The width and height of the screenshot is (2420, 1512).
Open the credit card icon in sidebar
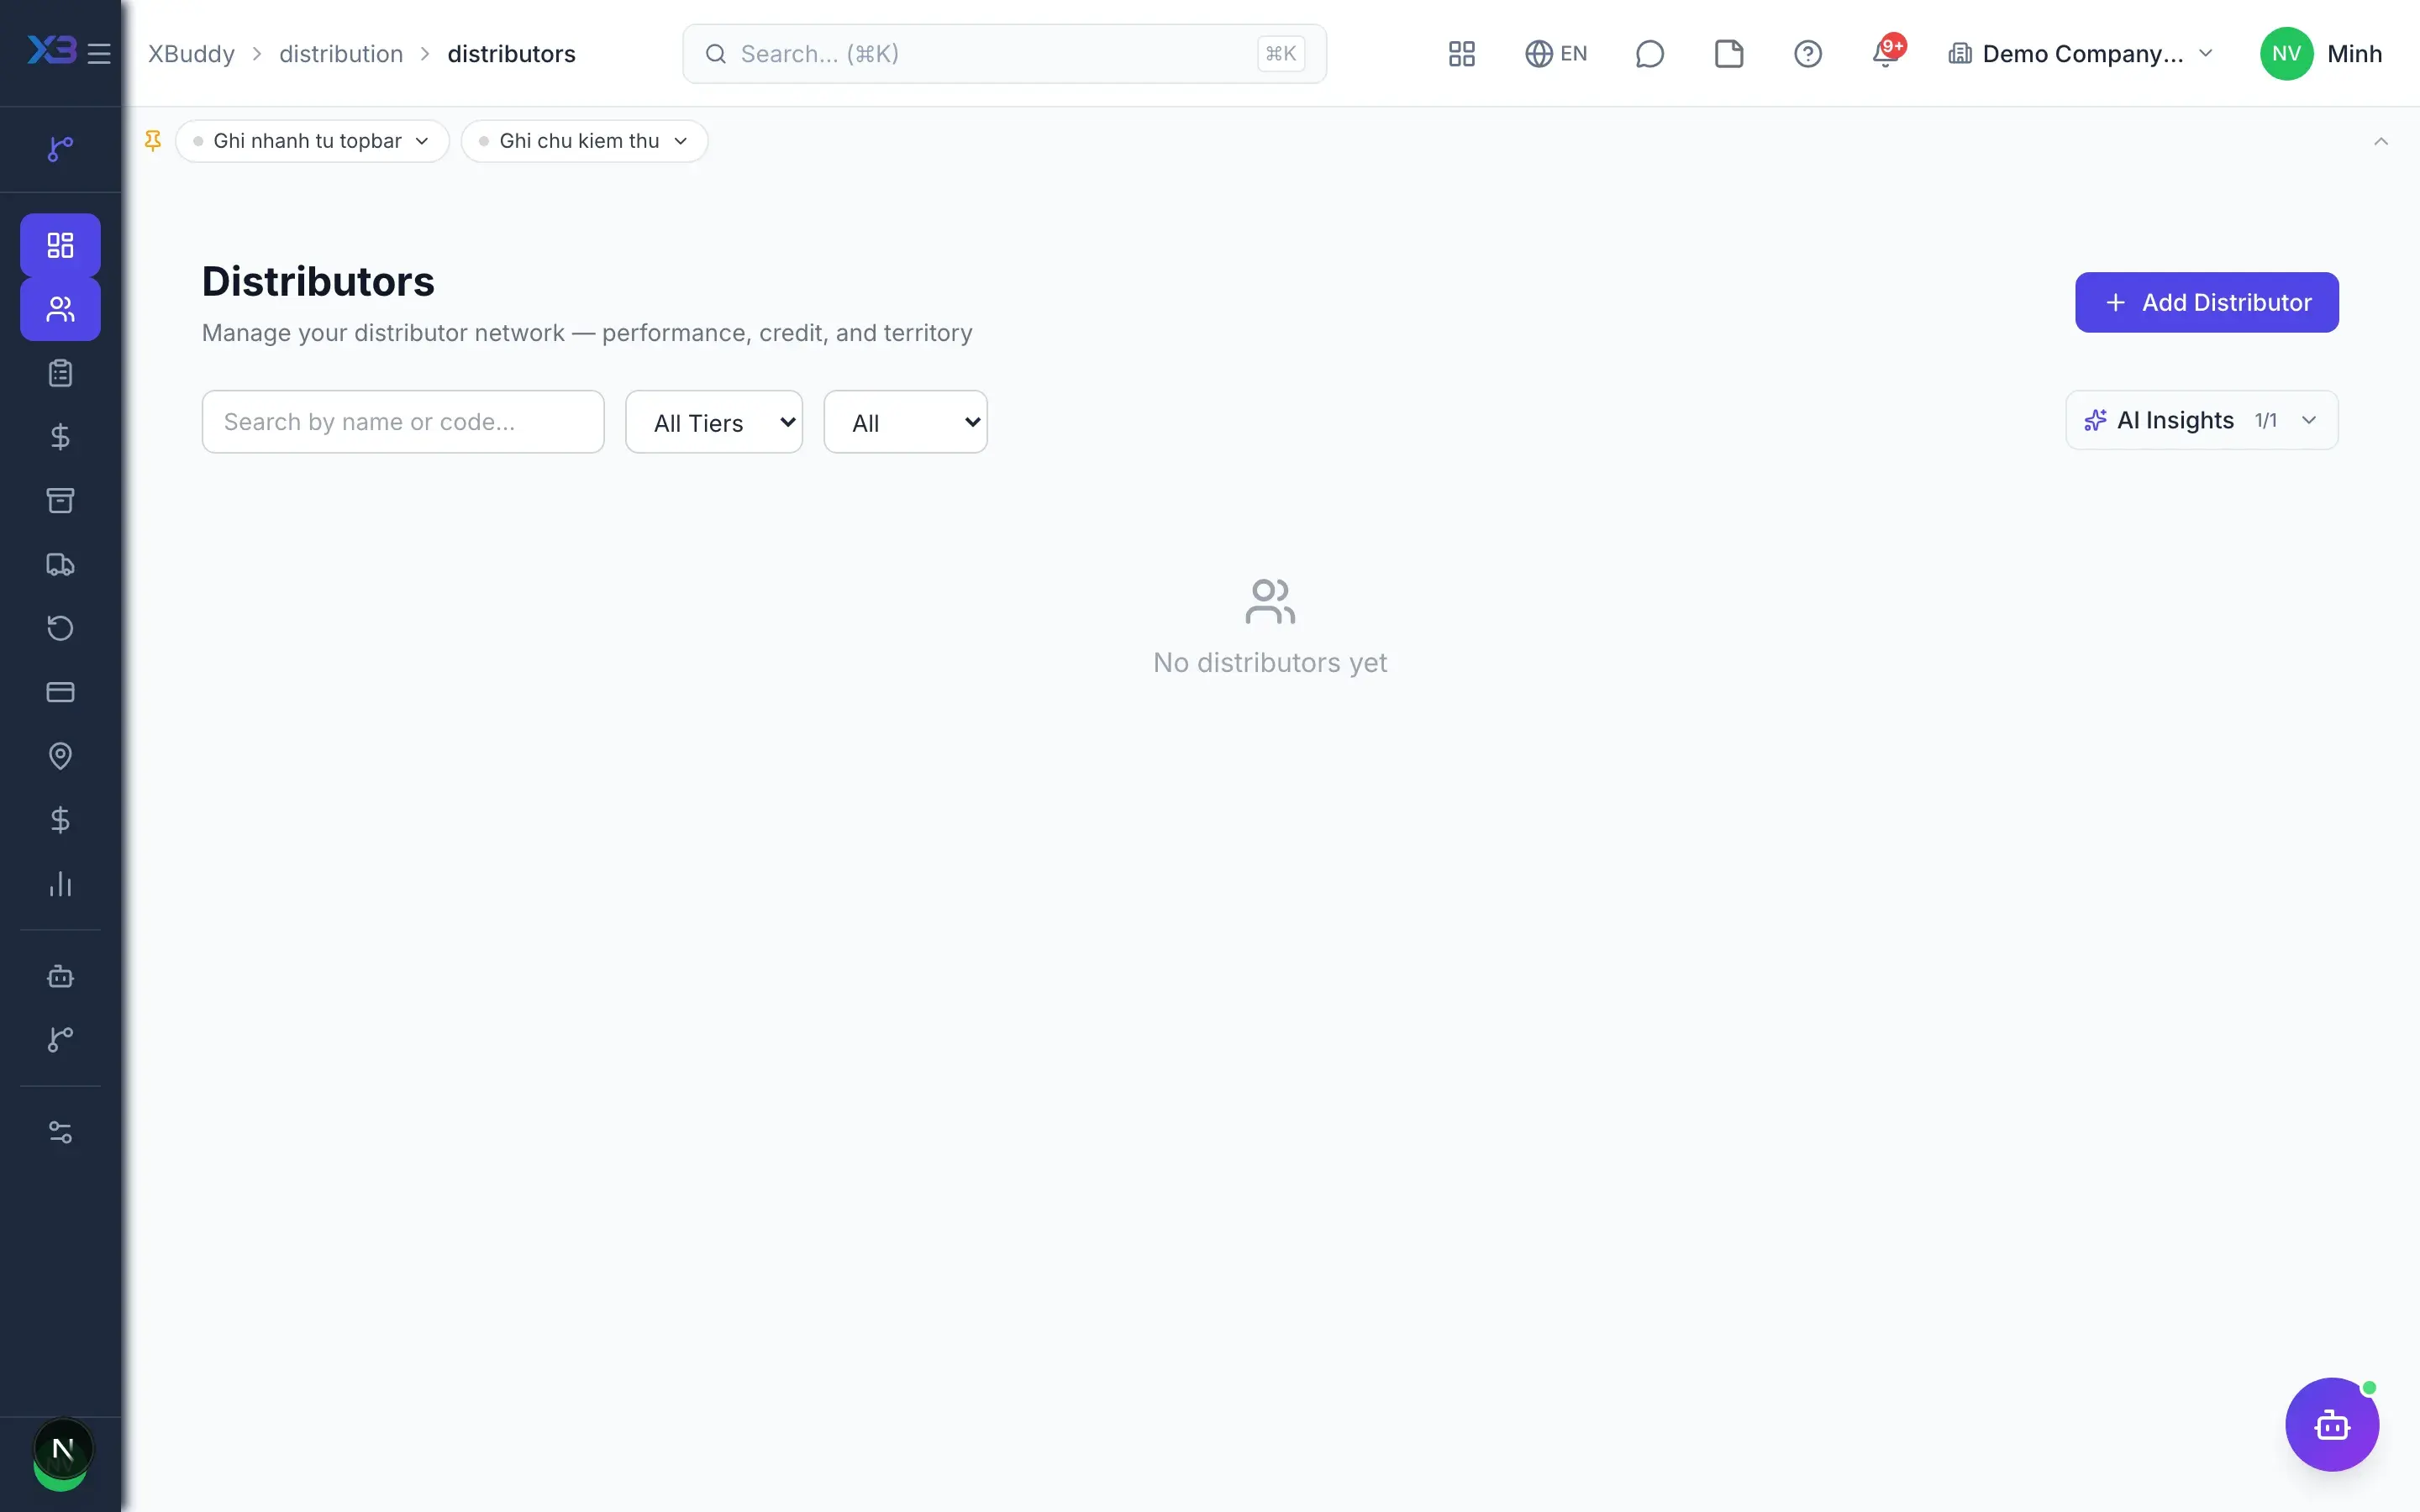60,692
